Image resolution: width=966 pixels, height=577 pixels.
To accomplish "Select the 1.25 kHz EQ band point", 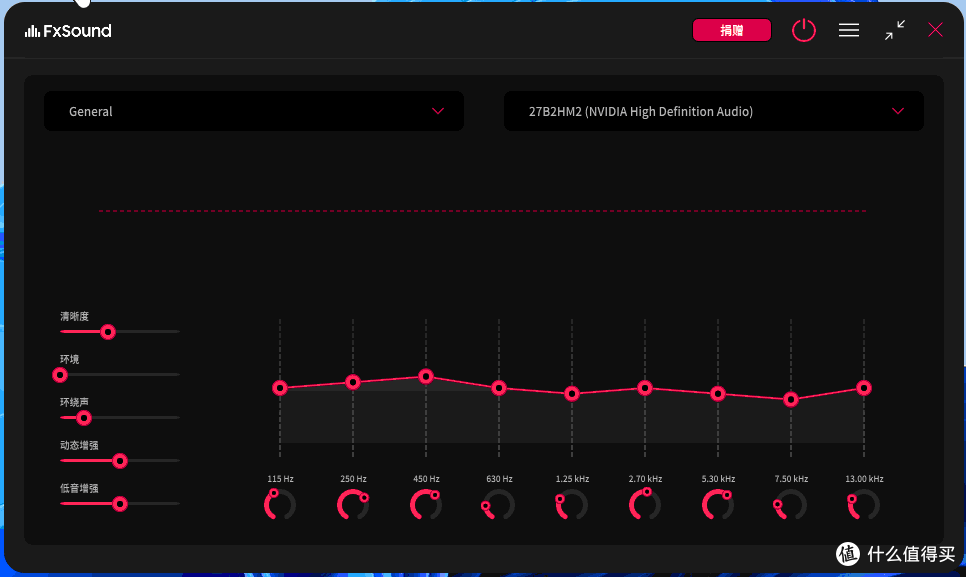I will [572, 394].
